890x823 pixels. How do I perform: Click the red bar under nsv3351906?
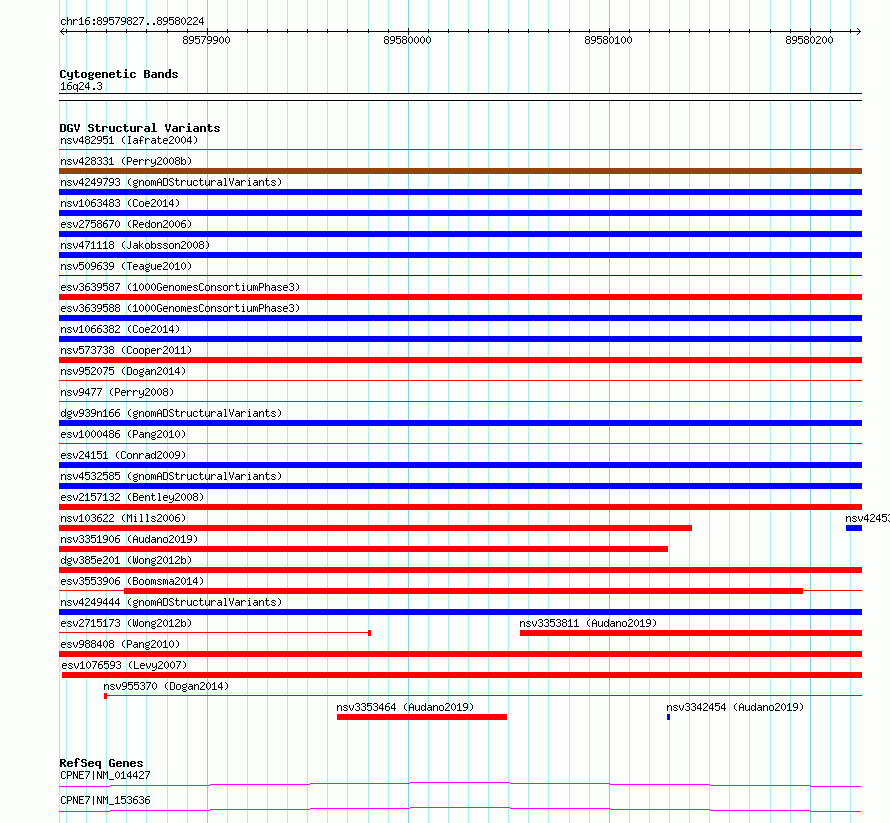point(363,549)
